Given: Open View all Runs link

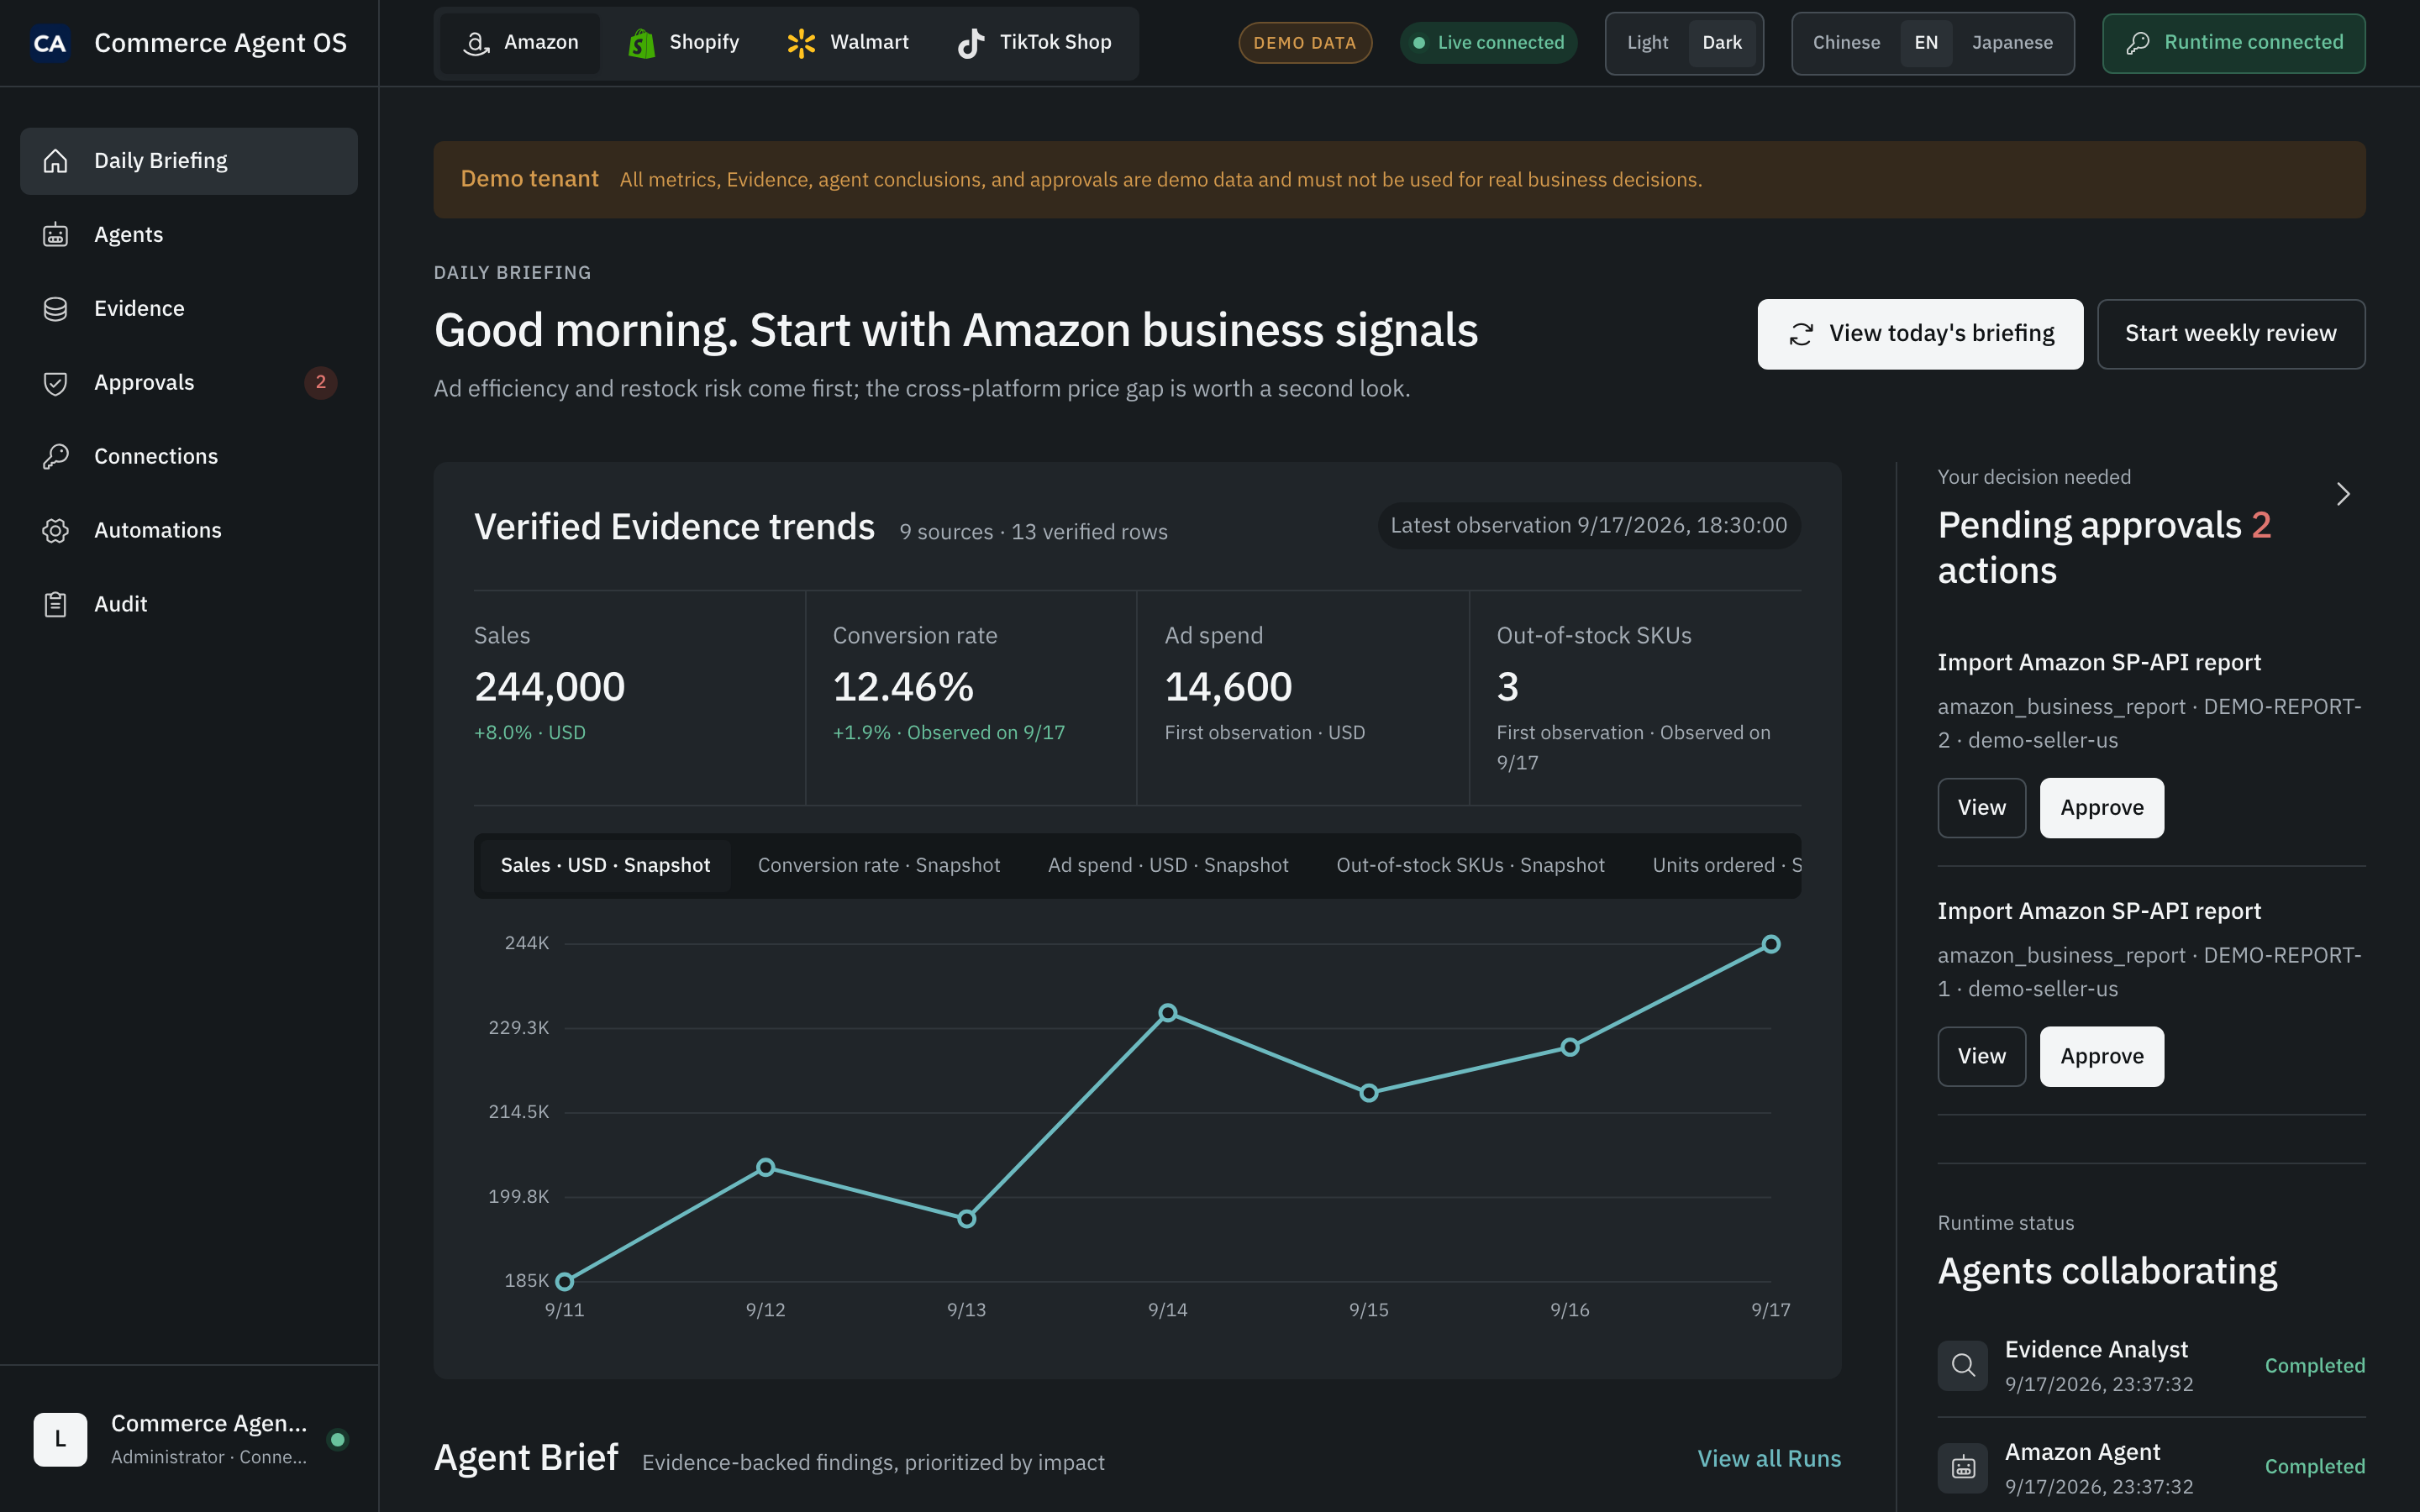Looking at the screenshot, I should coord(1769,1459).
